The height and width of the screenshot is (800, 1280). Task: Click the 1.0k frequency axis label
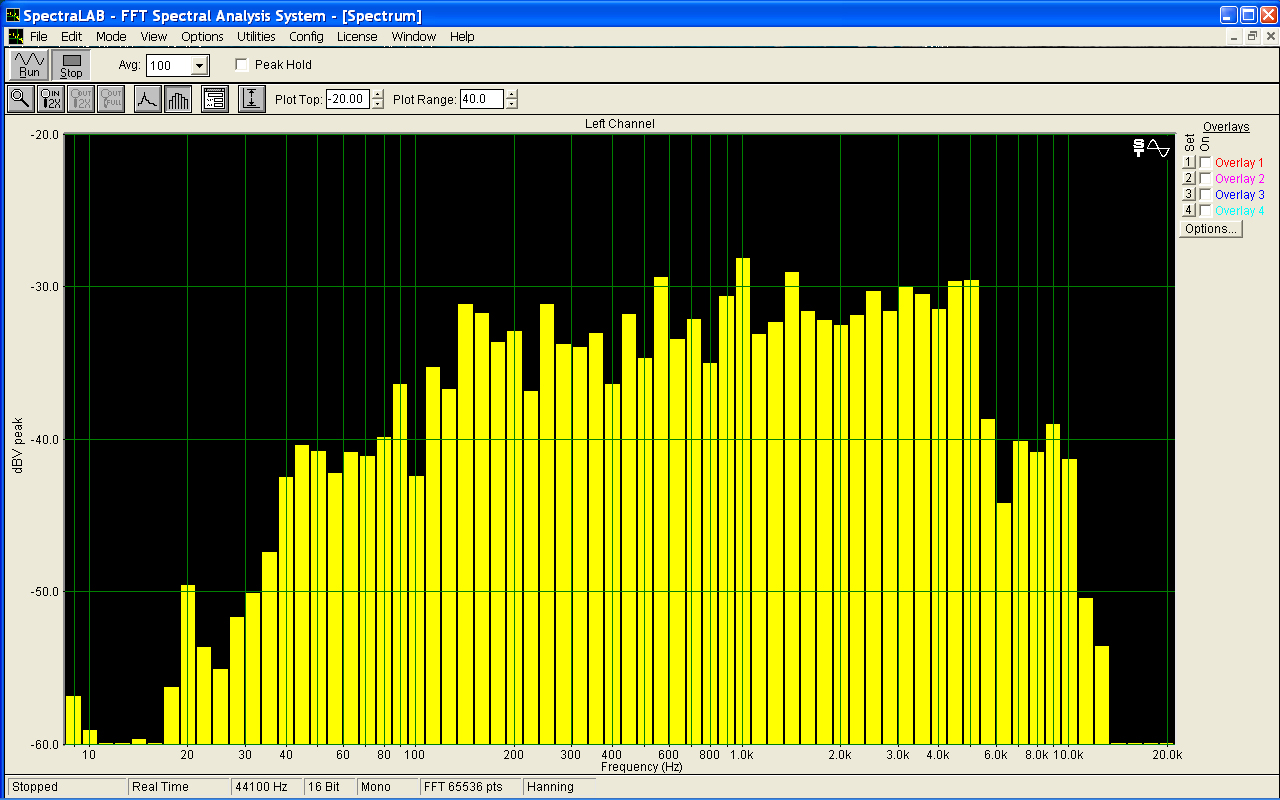741,755
